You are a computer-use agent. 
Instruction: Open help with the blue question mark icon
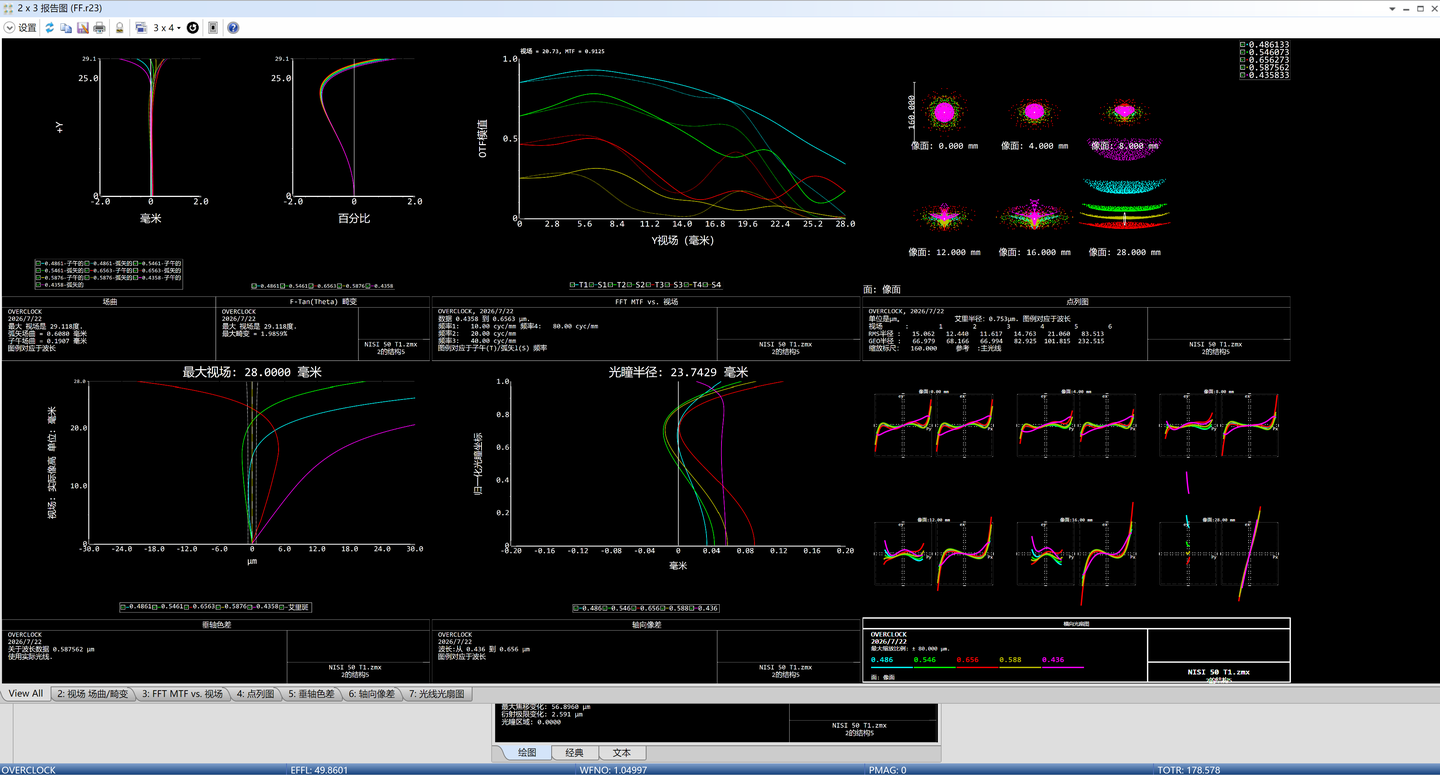click(x=233, y=28)
